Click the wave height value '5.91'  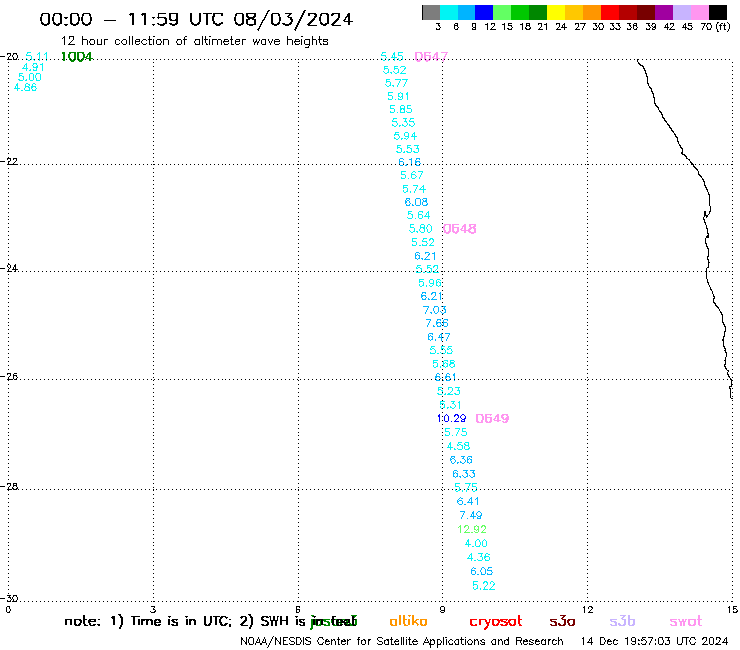pos(398,96)
